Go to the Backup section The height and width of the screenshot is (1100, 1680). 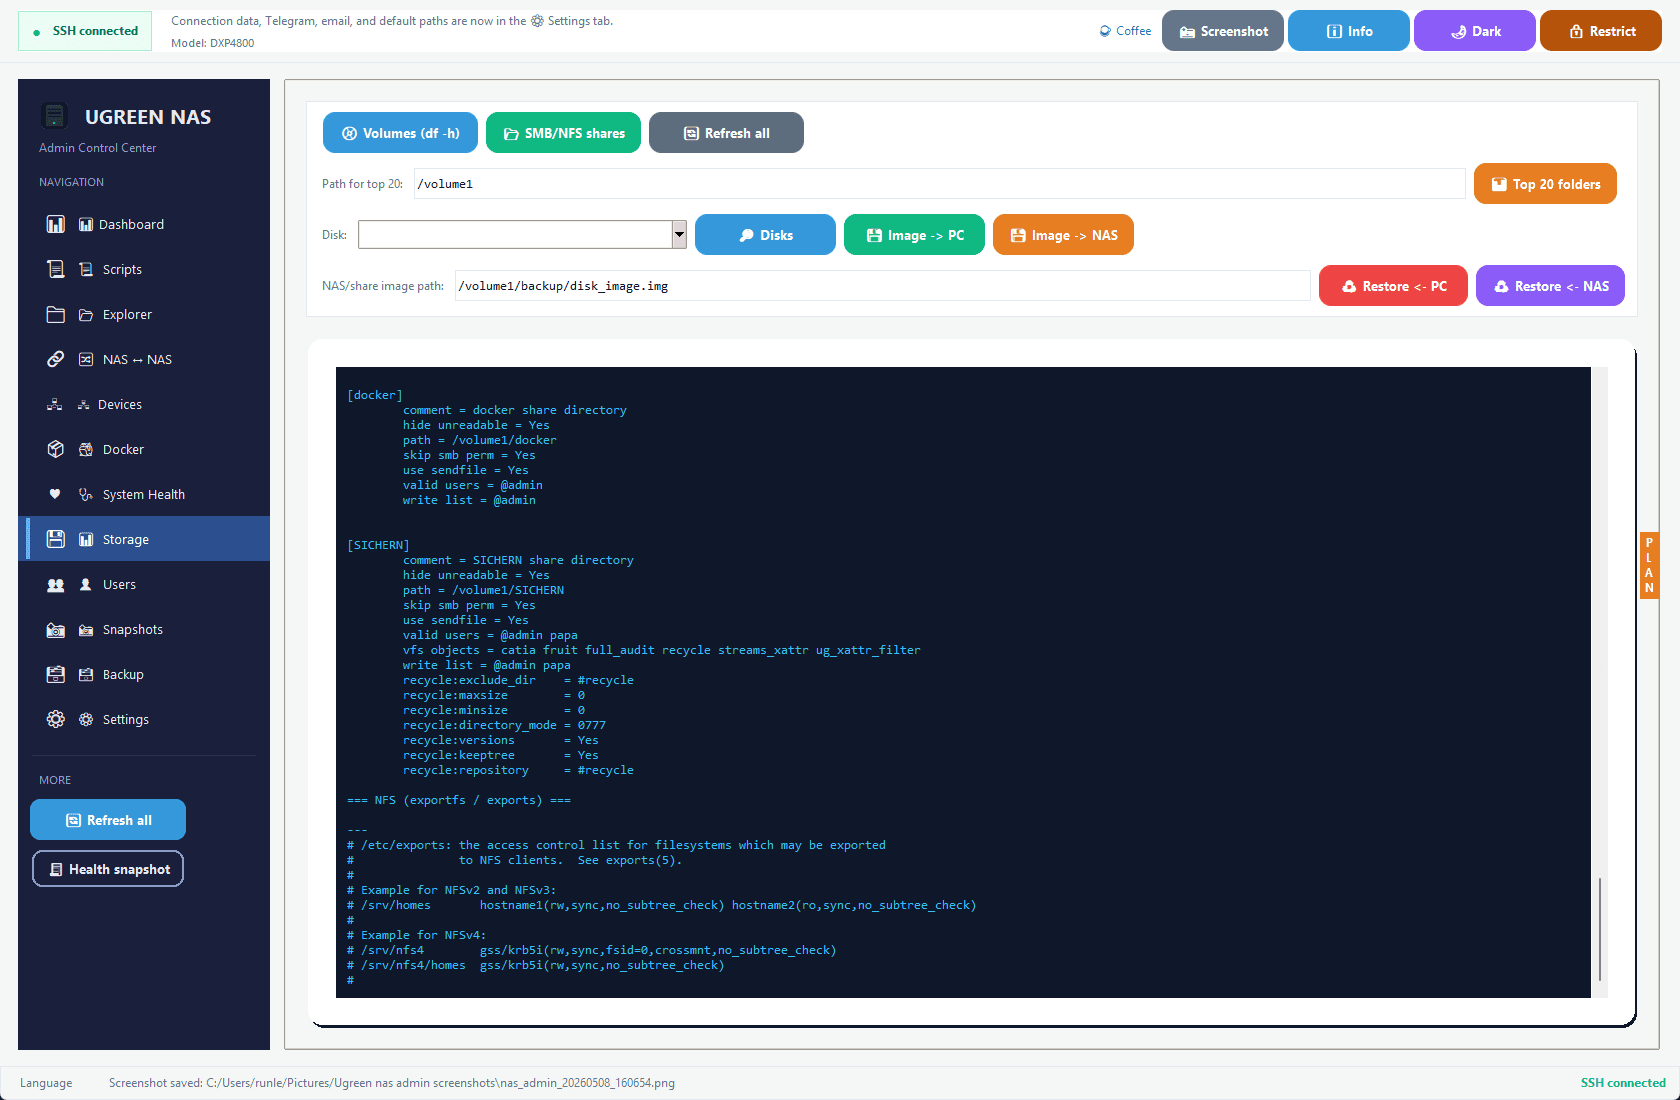tap(144, 674)
